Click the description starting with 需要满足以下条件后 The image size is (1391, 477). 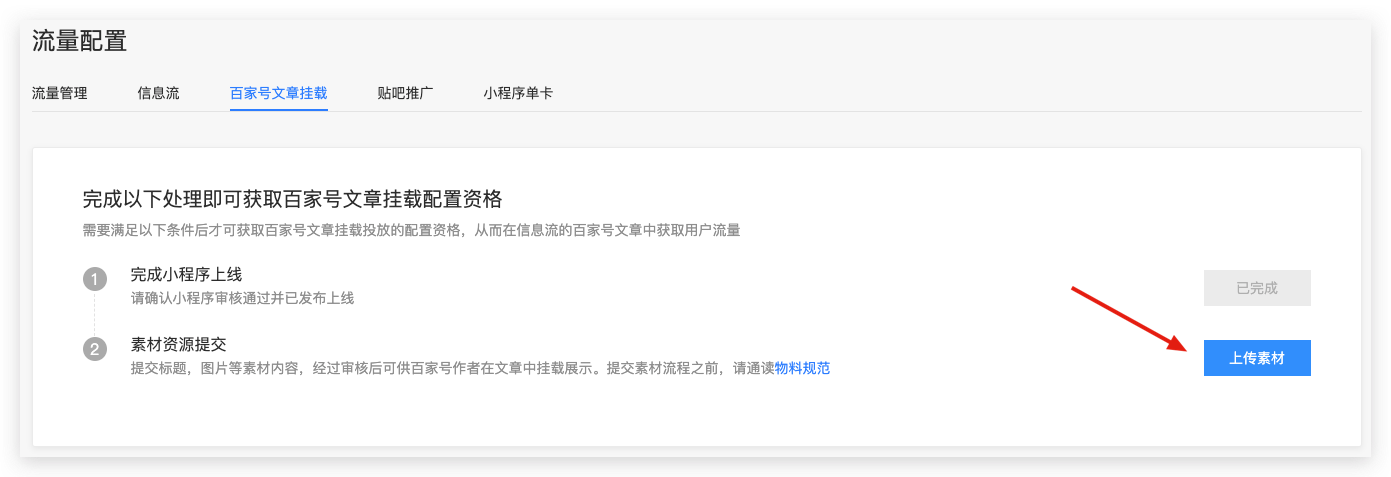pyautogui.click(x=411, y=230)
